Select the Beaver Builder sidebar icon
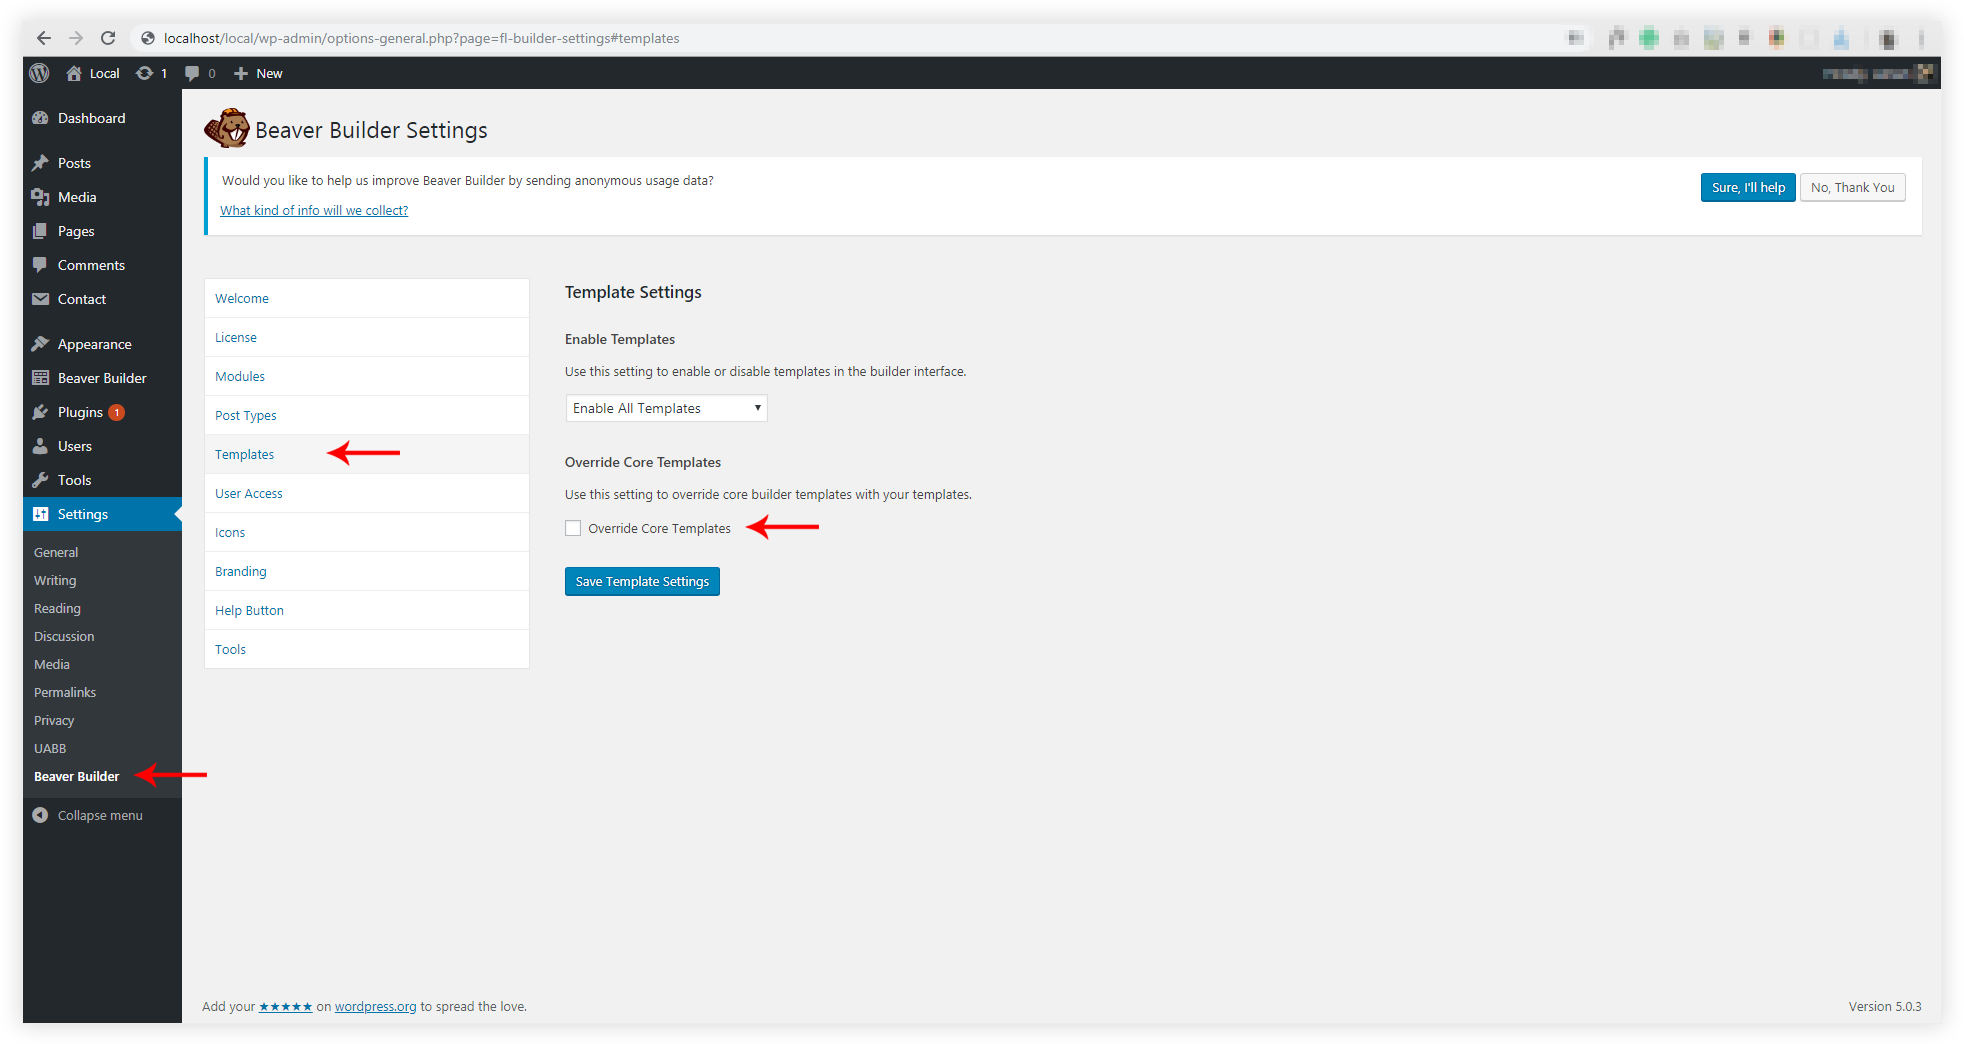The image size is (1964, 1044). point(40,377)
